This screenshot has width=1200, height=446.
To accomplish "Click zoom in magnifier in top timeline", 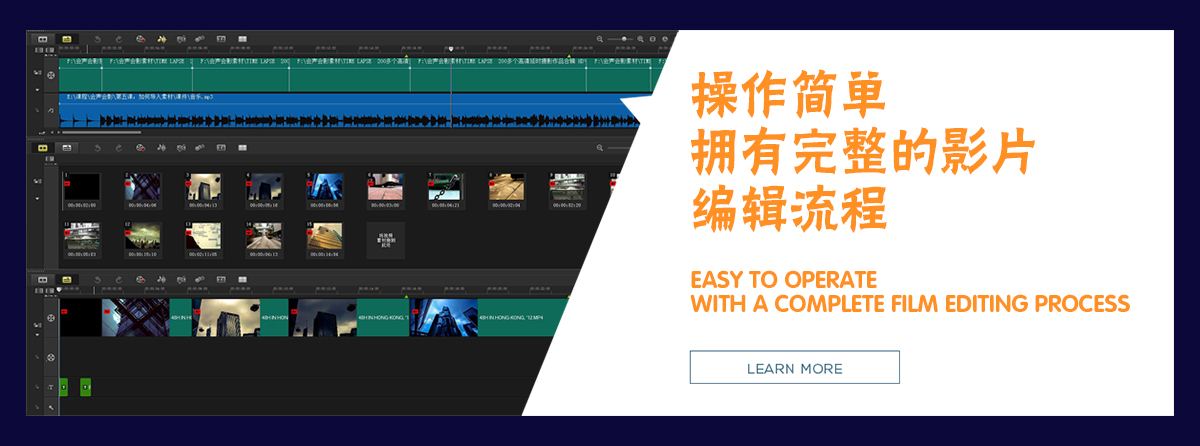I will (x=641, y=39).
